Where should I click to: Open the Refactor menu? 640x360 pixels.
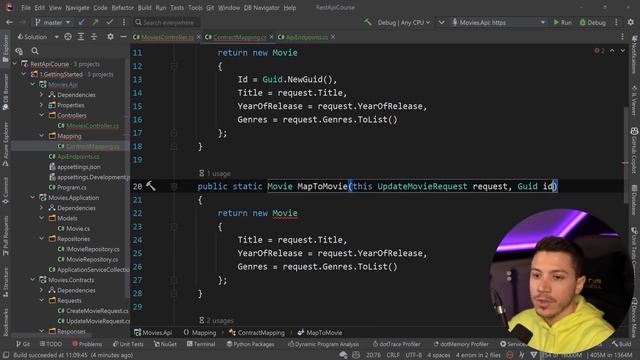coord(122,8)
